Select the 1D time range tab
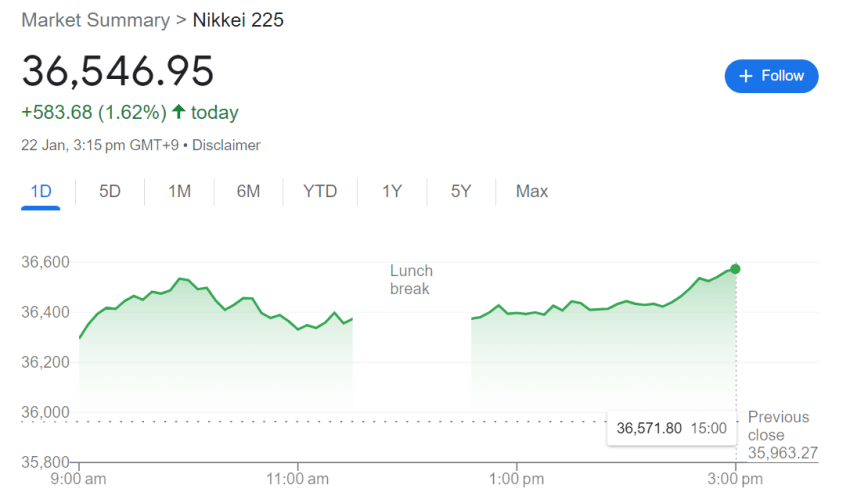 pos(41,191)
